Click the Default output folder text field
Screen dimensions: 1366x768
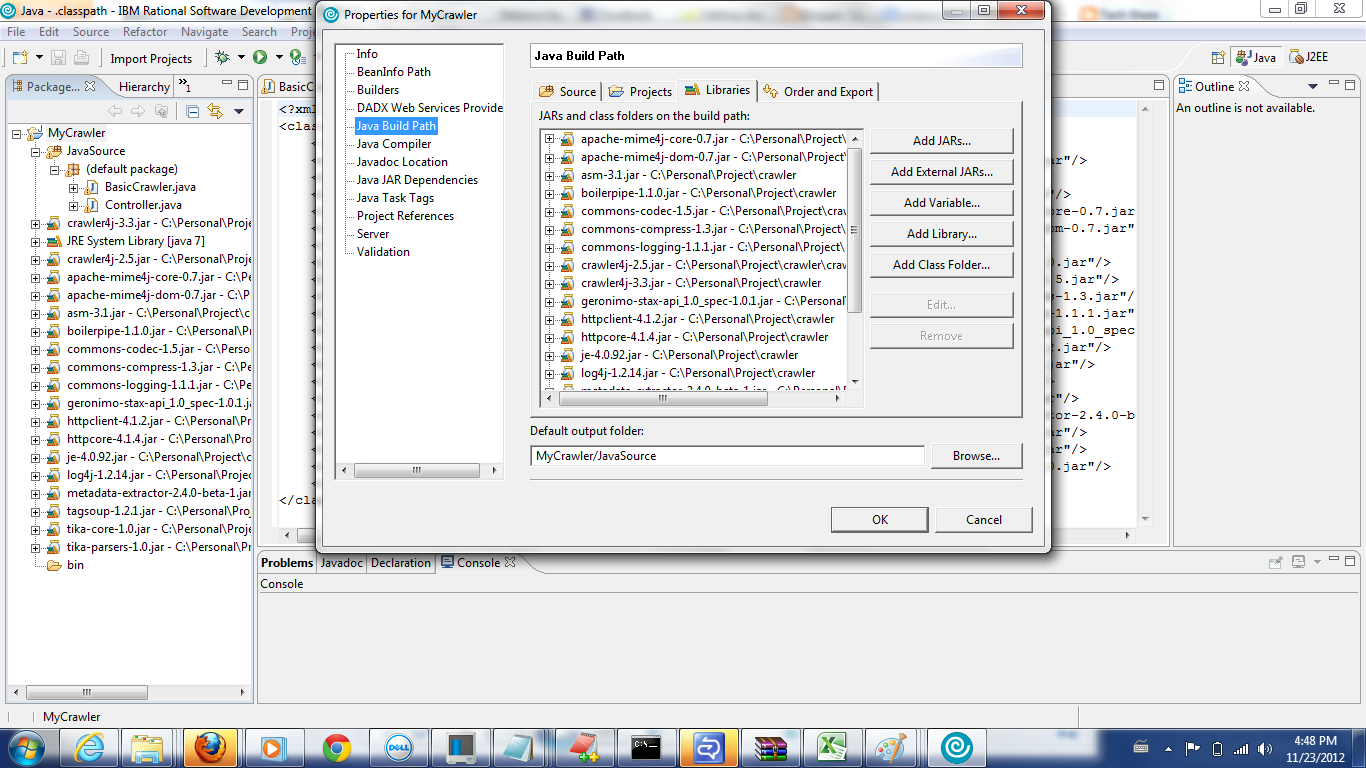728,456
